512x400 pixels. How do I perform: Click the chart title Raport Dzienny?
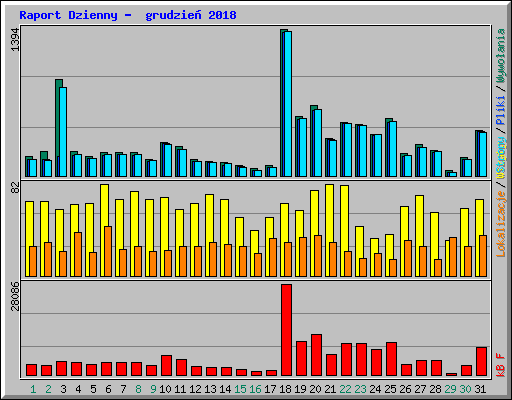[68, 15]
